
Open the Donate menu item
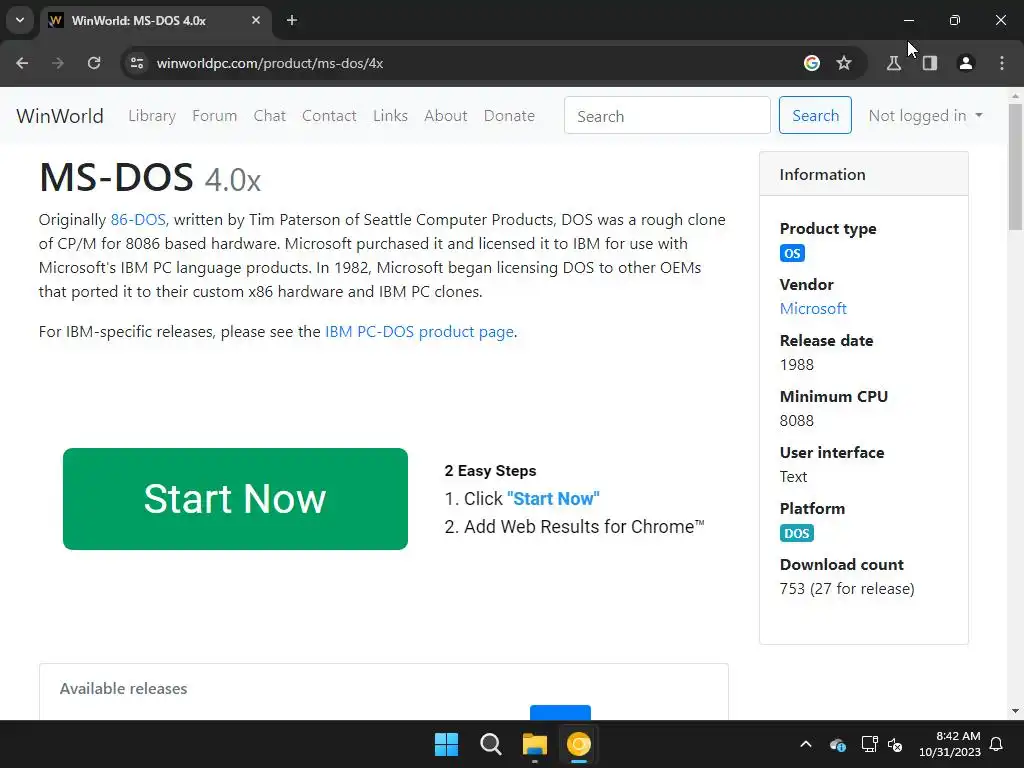[509, 116]
